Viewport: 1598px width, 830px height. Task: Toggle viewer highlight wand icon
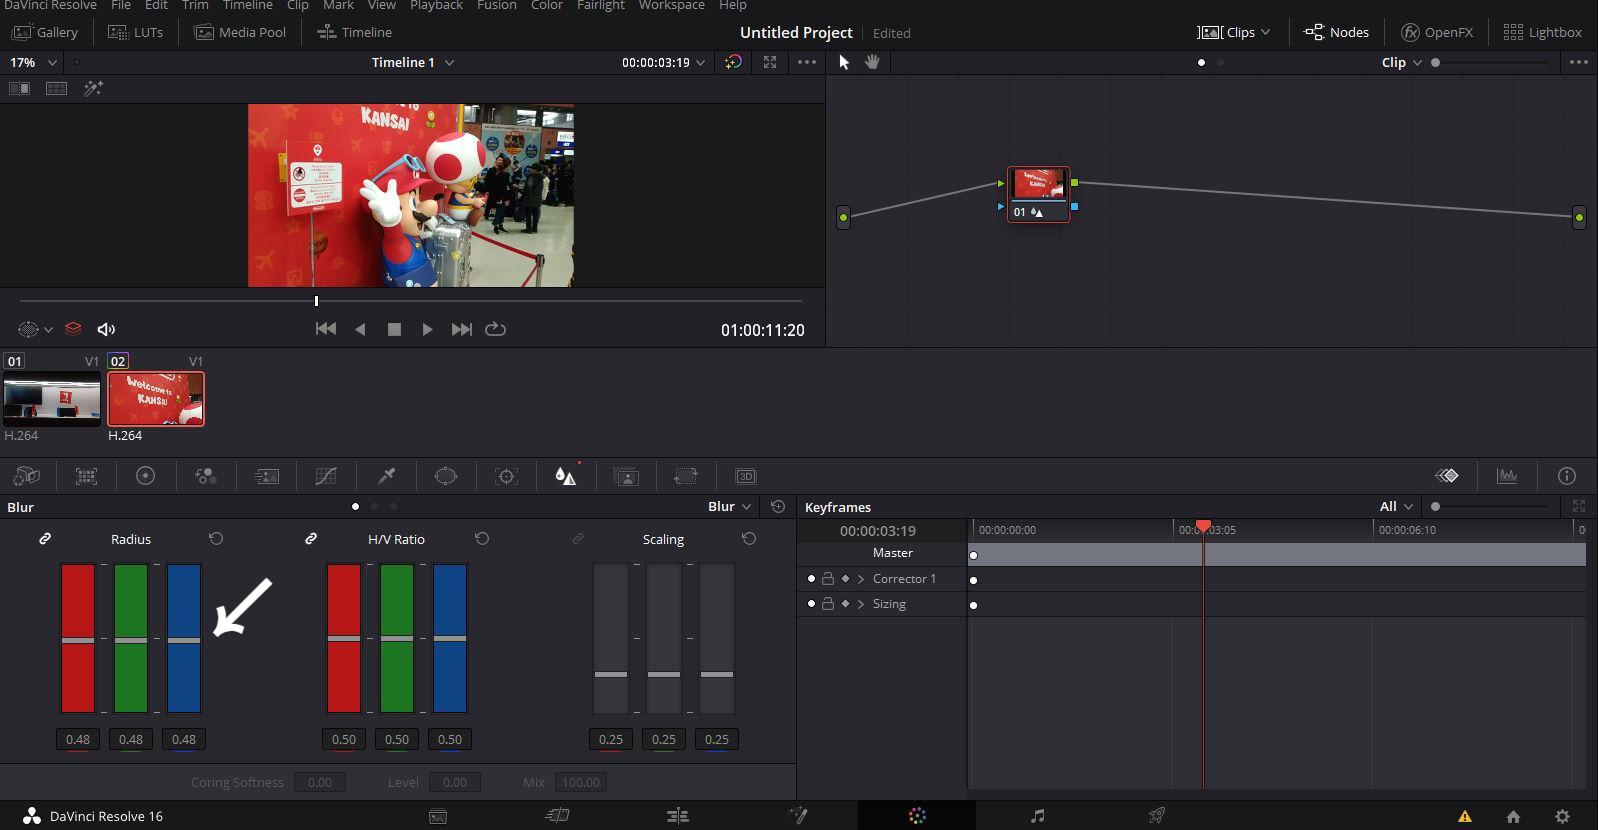(x=93, y=88)
